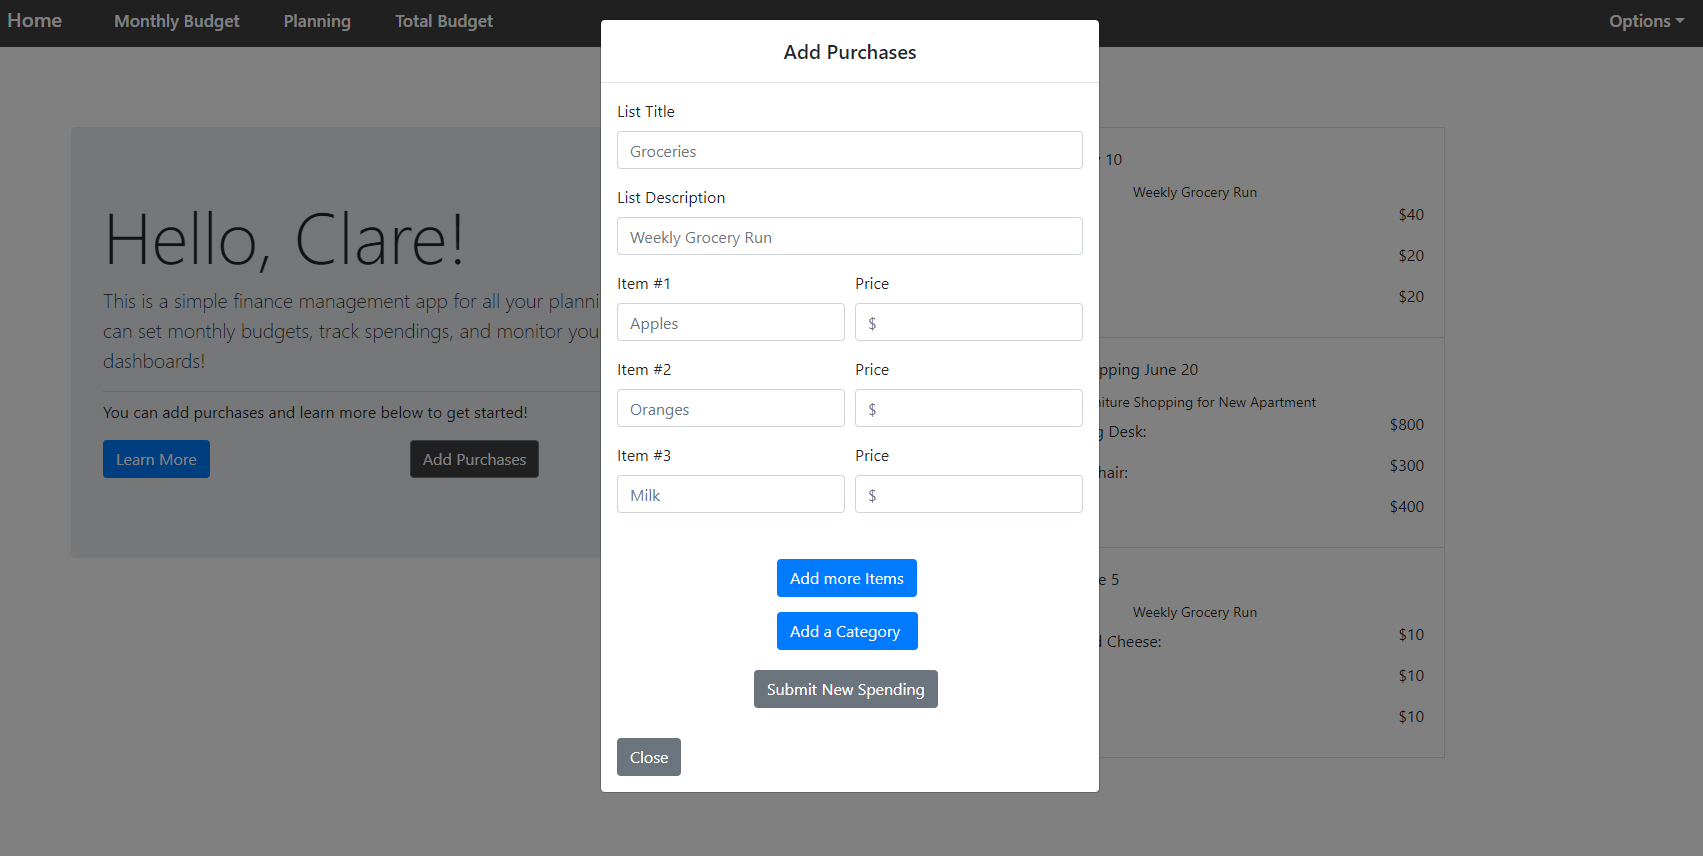Viewport: 1703px width, 856px height.
Task: Click the Price field beside Apples
Action: coord(967,322)
